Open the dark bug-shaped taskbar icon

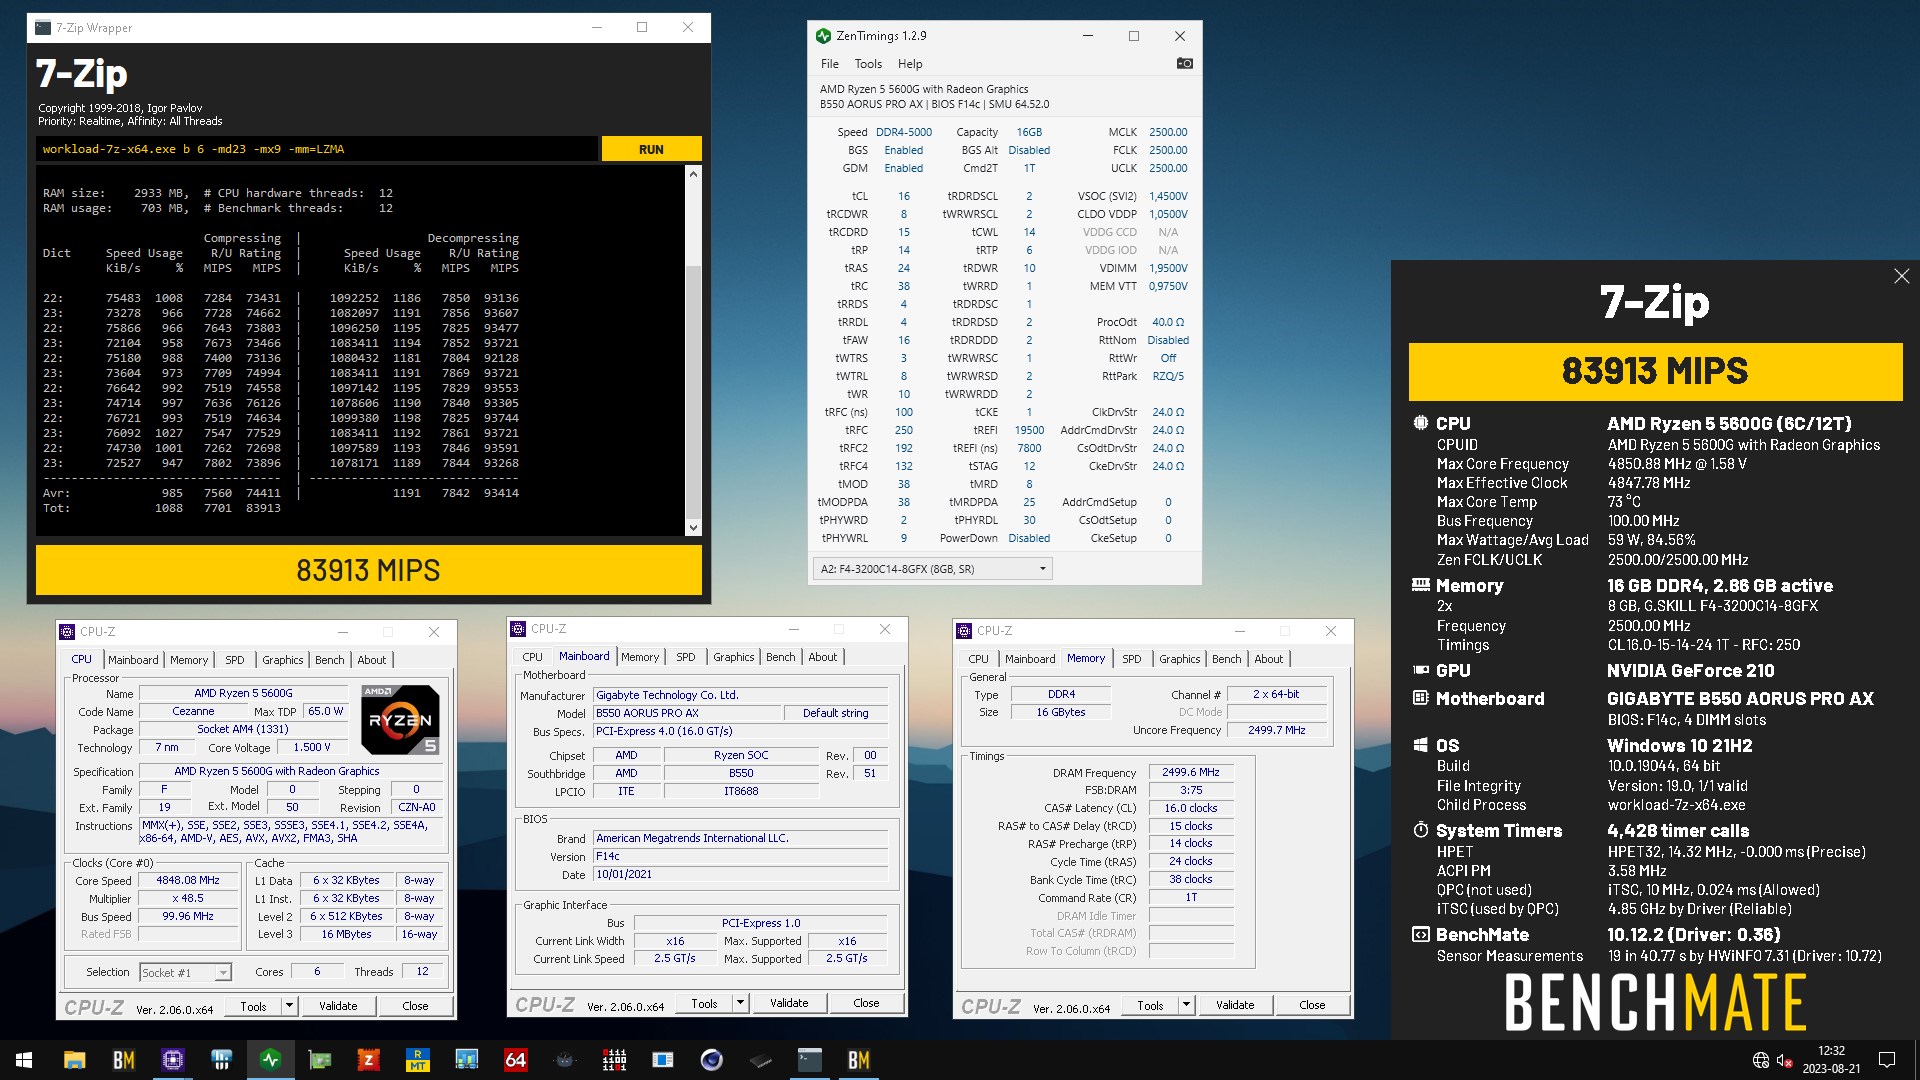pyautogui.click(x=564, y=1060)
